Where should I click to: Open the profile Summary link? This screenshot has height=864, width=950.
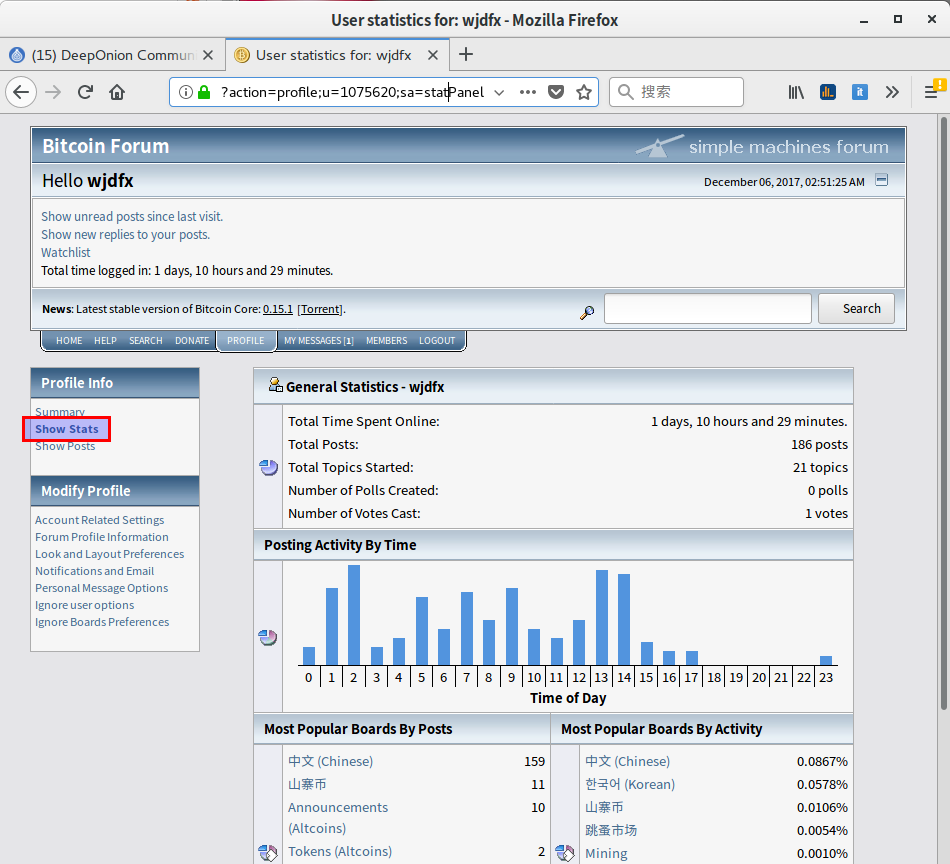60,412
